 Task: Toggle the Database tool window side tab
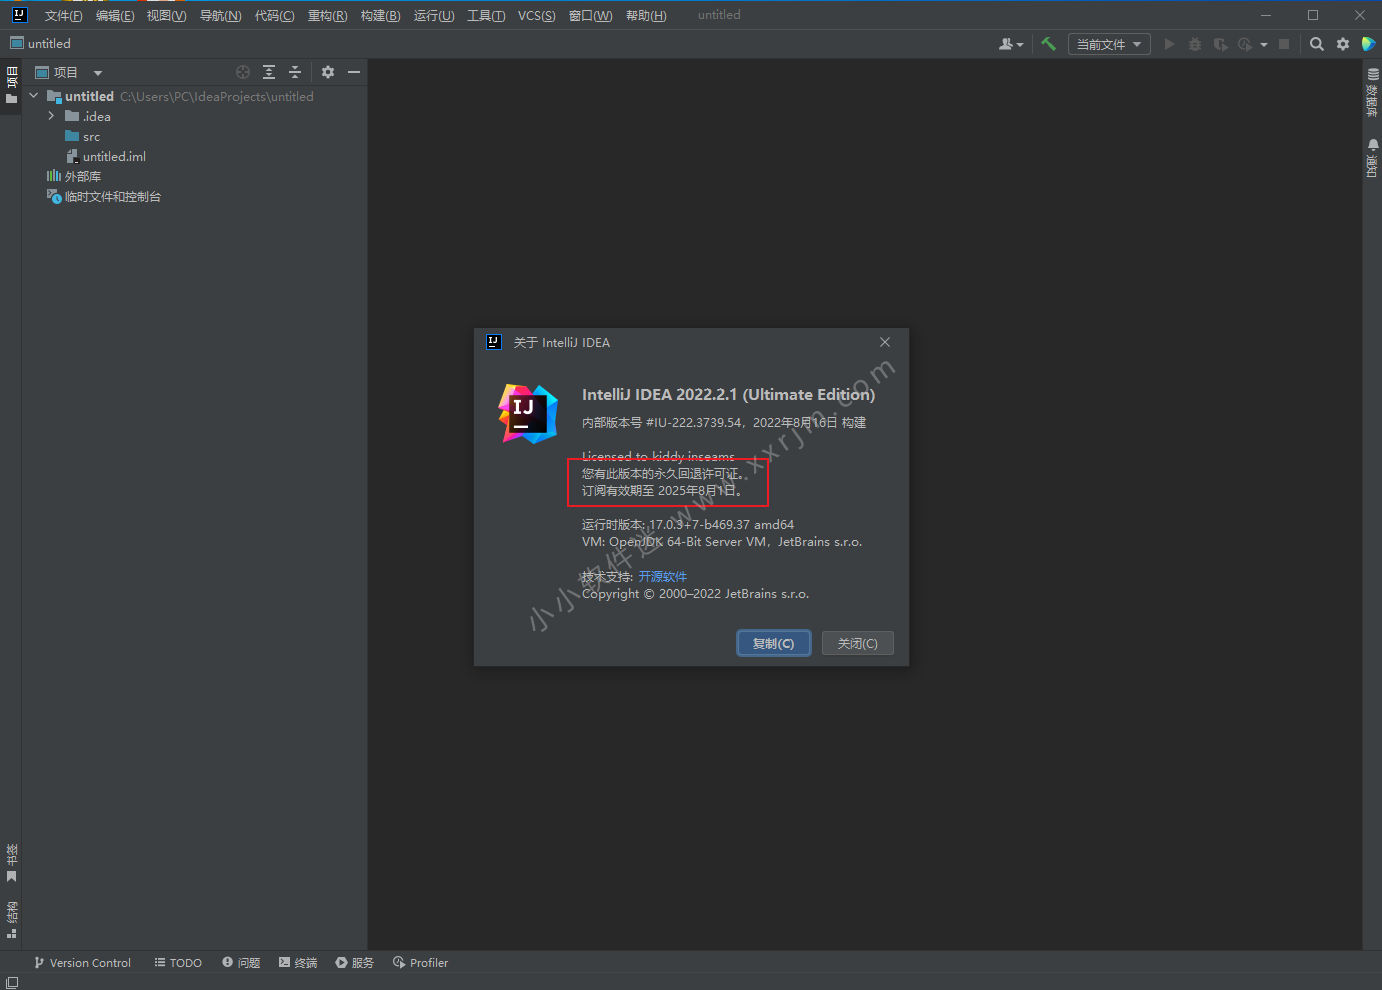[1372, 93]
